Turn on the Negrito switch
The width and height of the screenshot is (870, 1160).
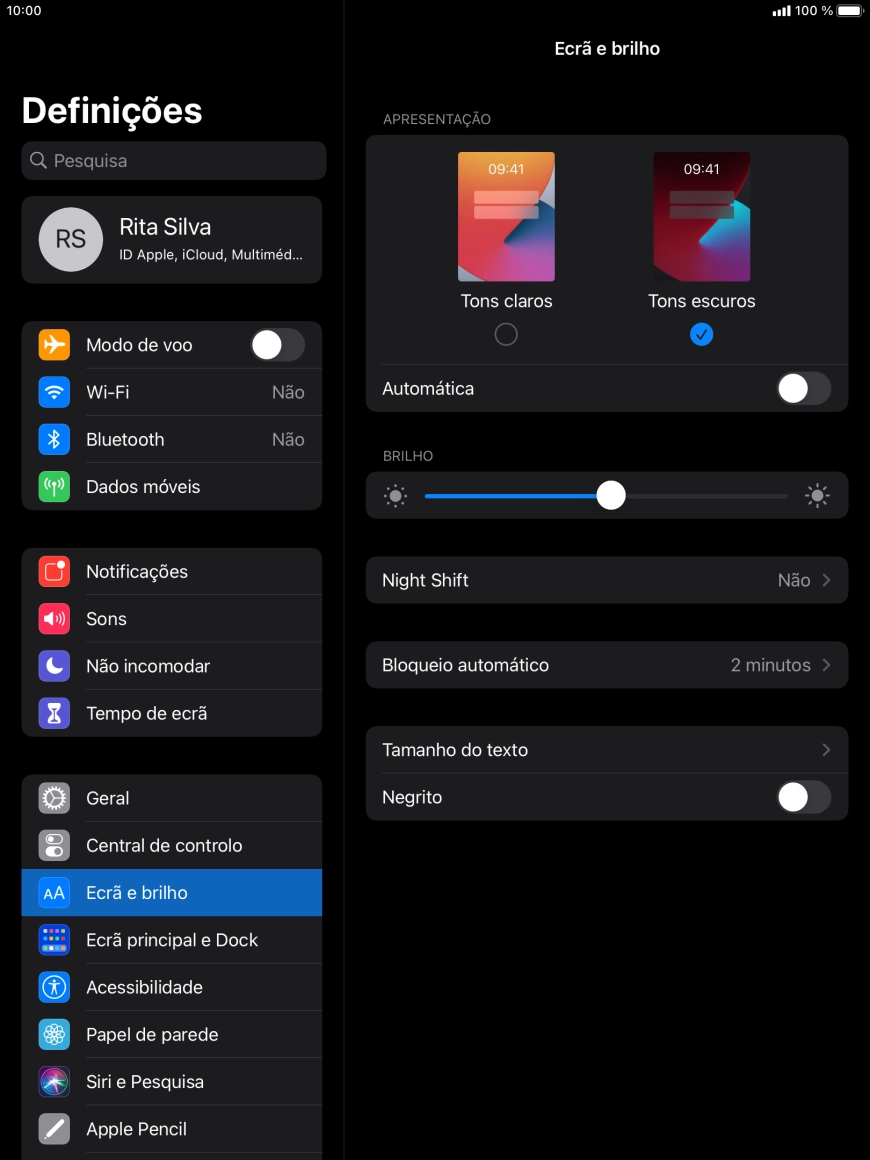803,797
